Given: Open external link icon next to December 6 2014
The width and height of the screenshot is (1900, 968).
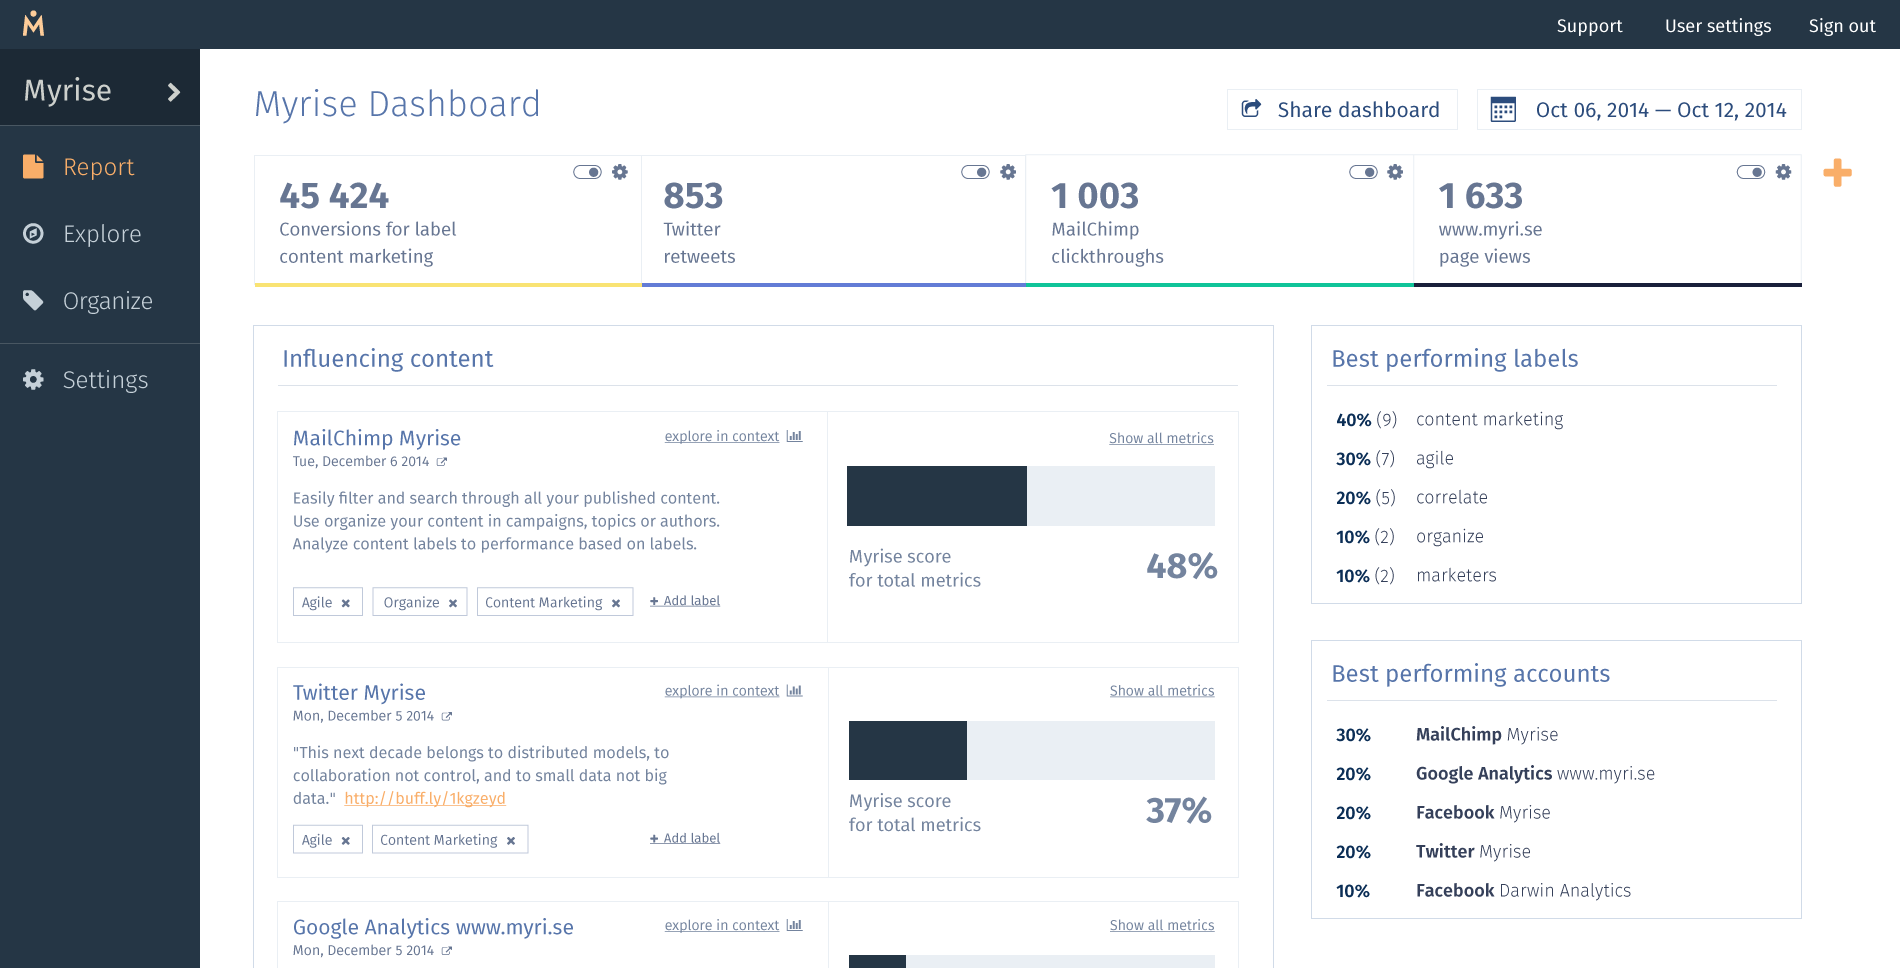Looking at the screenshot, I should tap(442, 462).
